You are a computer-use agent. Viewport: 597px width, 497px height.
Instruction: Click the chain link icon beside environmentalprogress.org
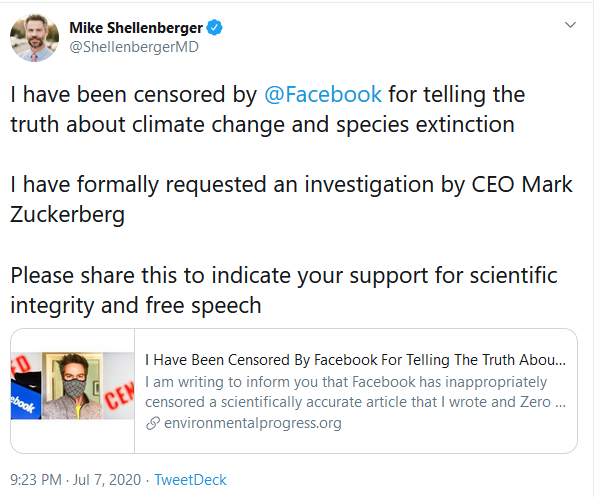[153, 423]
